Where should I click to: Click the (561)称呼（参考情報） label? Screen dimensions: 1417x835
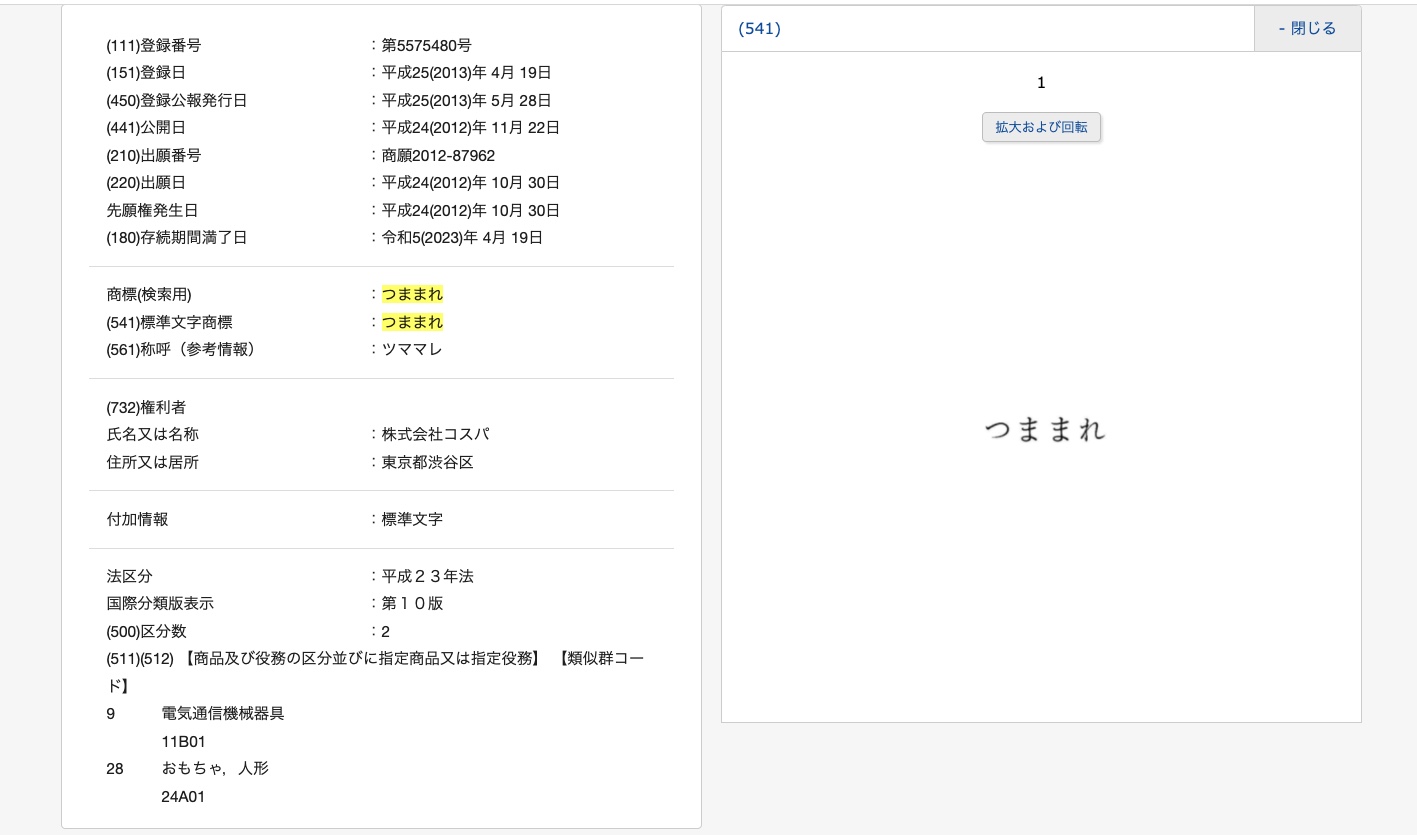181,349
